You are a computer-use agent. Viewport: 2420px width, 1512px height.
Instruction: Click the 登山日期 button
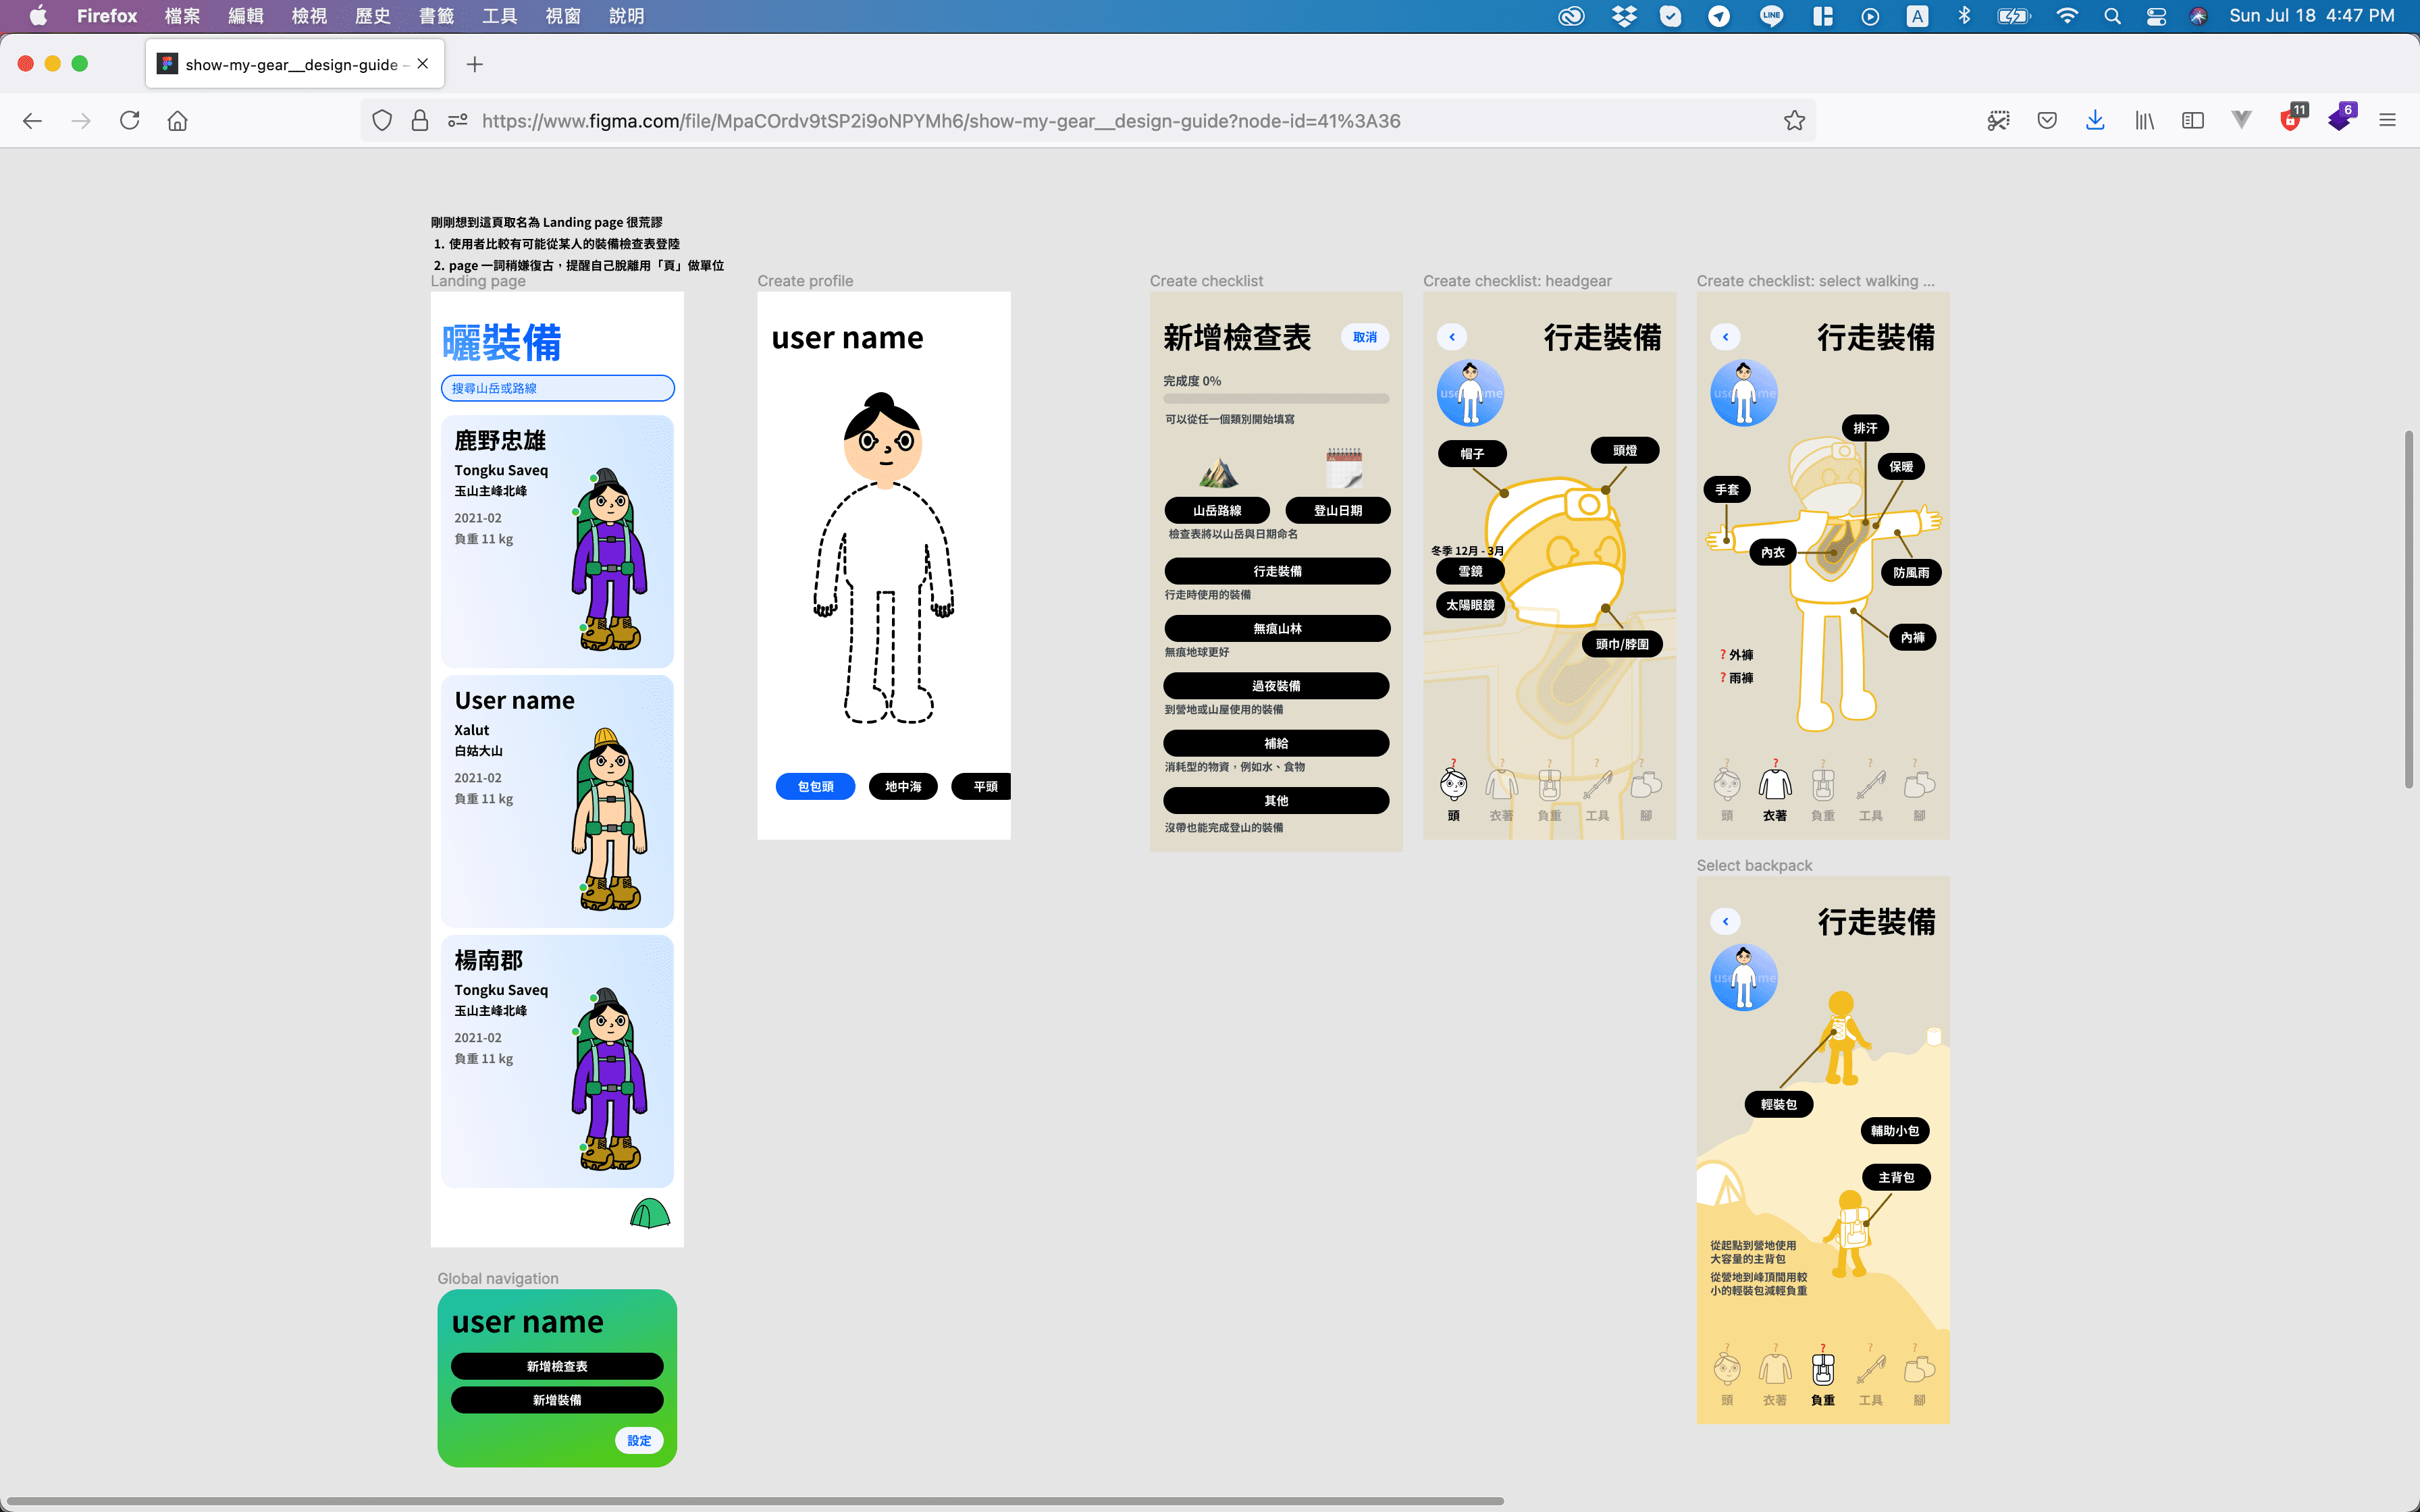click(1337, 510)
